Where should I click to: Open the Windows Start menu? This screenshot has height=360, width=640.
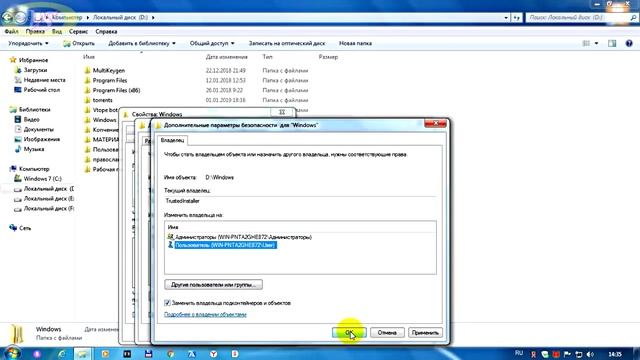pos(12,353)
